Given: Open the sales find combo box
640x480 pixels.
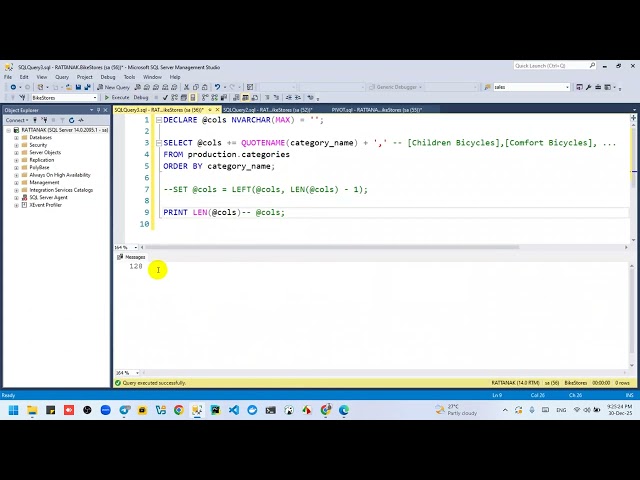Looking at the screenshot, I should (x=567, y=87).
